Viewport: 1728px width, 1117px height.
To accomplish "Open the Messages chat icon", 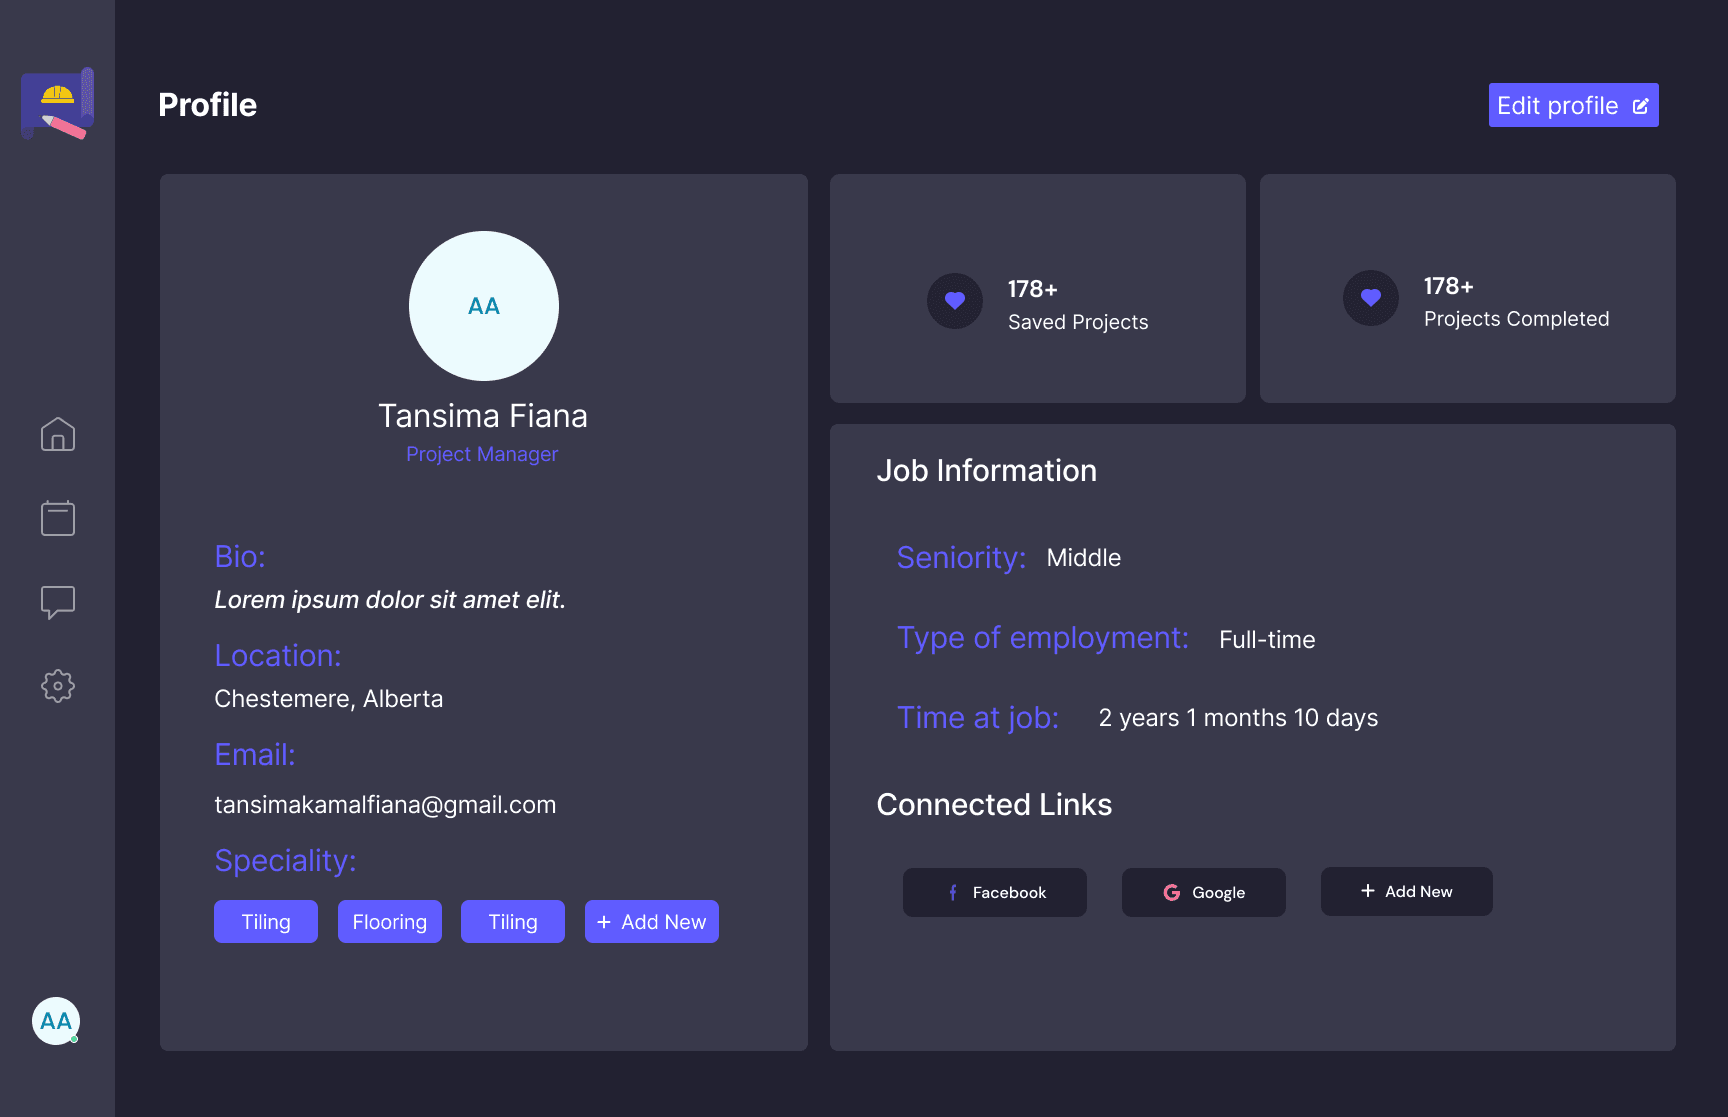I will (x=58, y=602).
